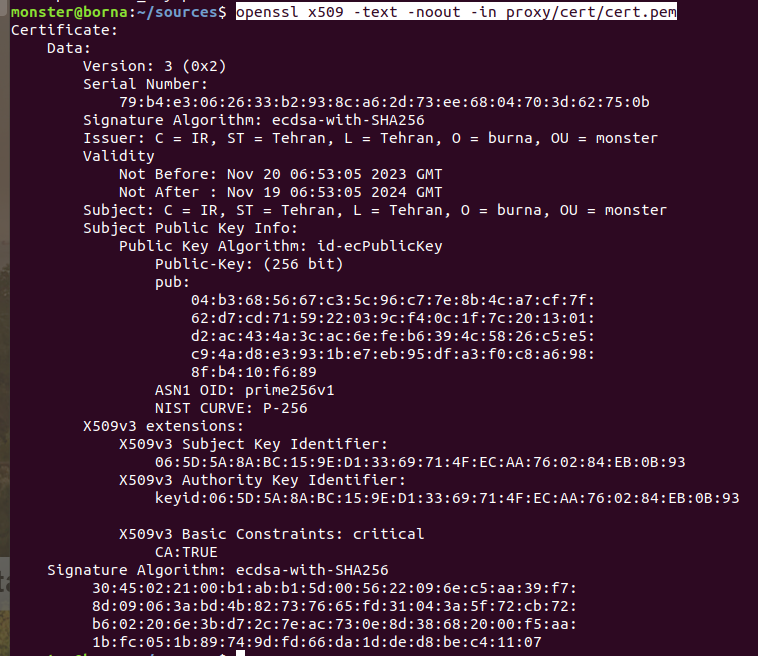Click the Public Key Algorithm: id-ecPublicKey line
Screen dimensions: 758x656
click(x=280, y=246)
